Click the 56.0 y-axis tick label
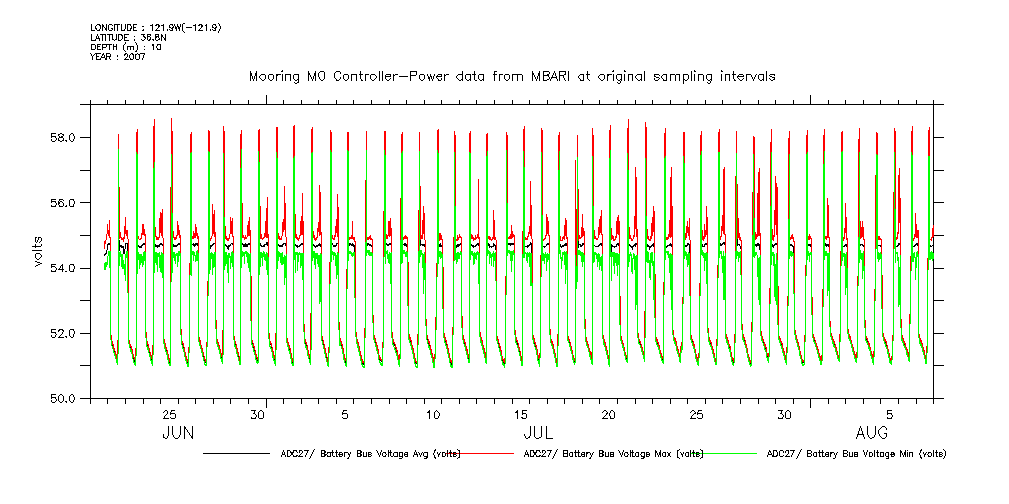1009x504 pixels. [x=66, y=202]
